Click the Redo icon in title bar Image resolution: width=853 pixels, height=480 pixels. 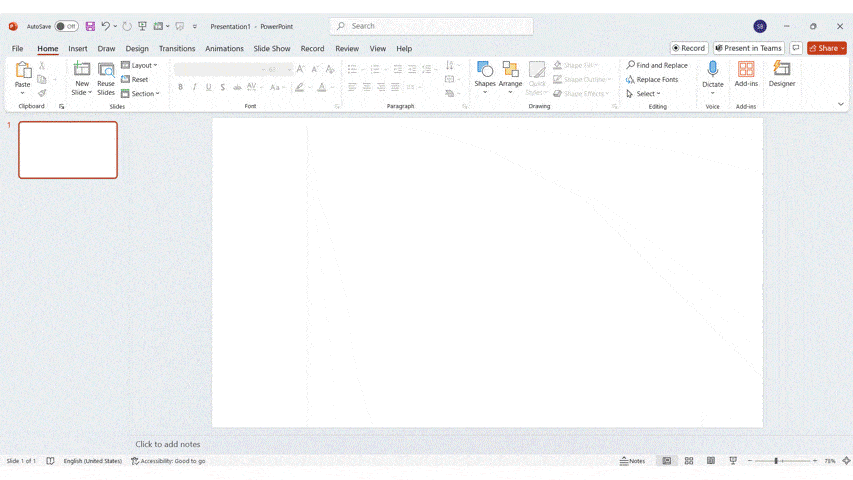click(x=127, y=26)
